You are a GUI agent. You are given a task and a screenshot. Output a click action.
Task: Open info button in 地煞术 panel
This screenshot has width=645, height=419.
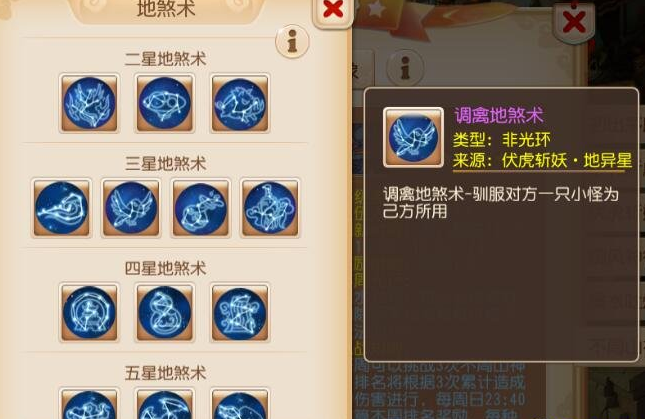point(292,41)
